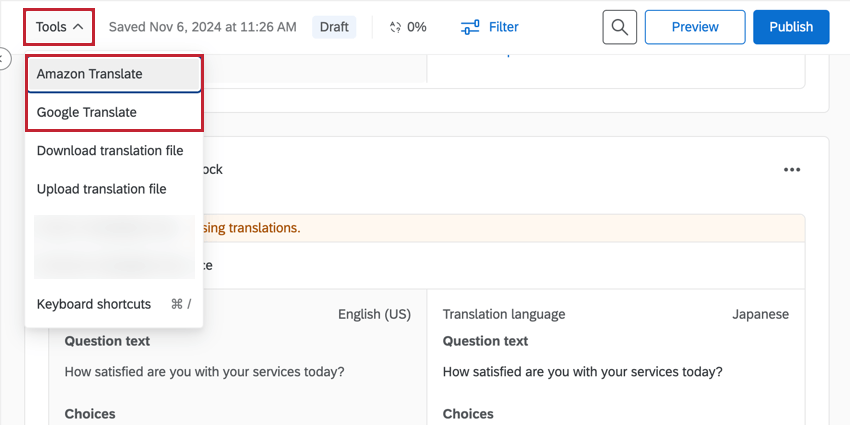Click the Saved Nov 6, 2024 timestamp
Viewport: 850px width, 425px height.
(x=202, y=27)
